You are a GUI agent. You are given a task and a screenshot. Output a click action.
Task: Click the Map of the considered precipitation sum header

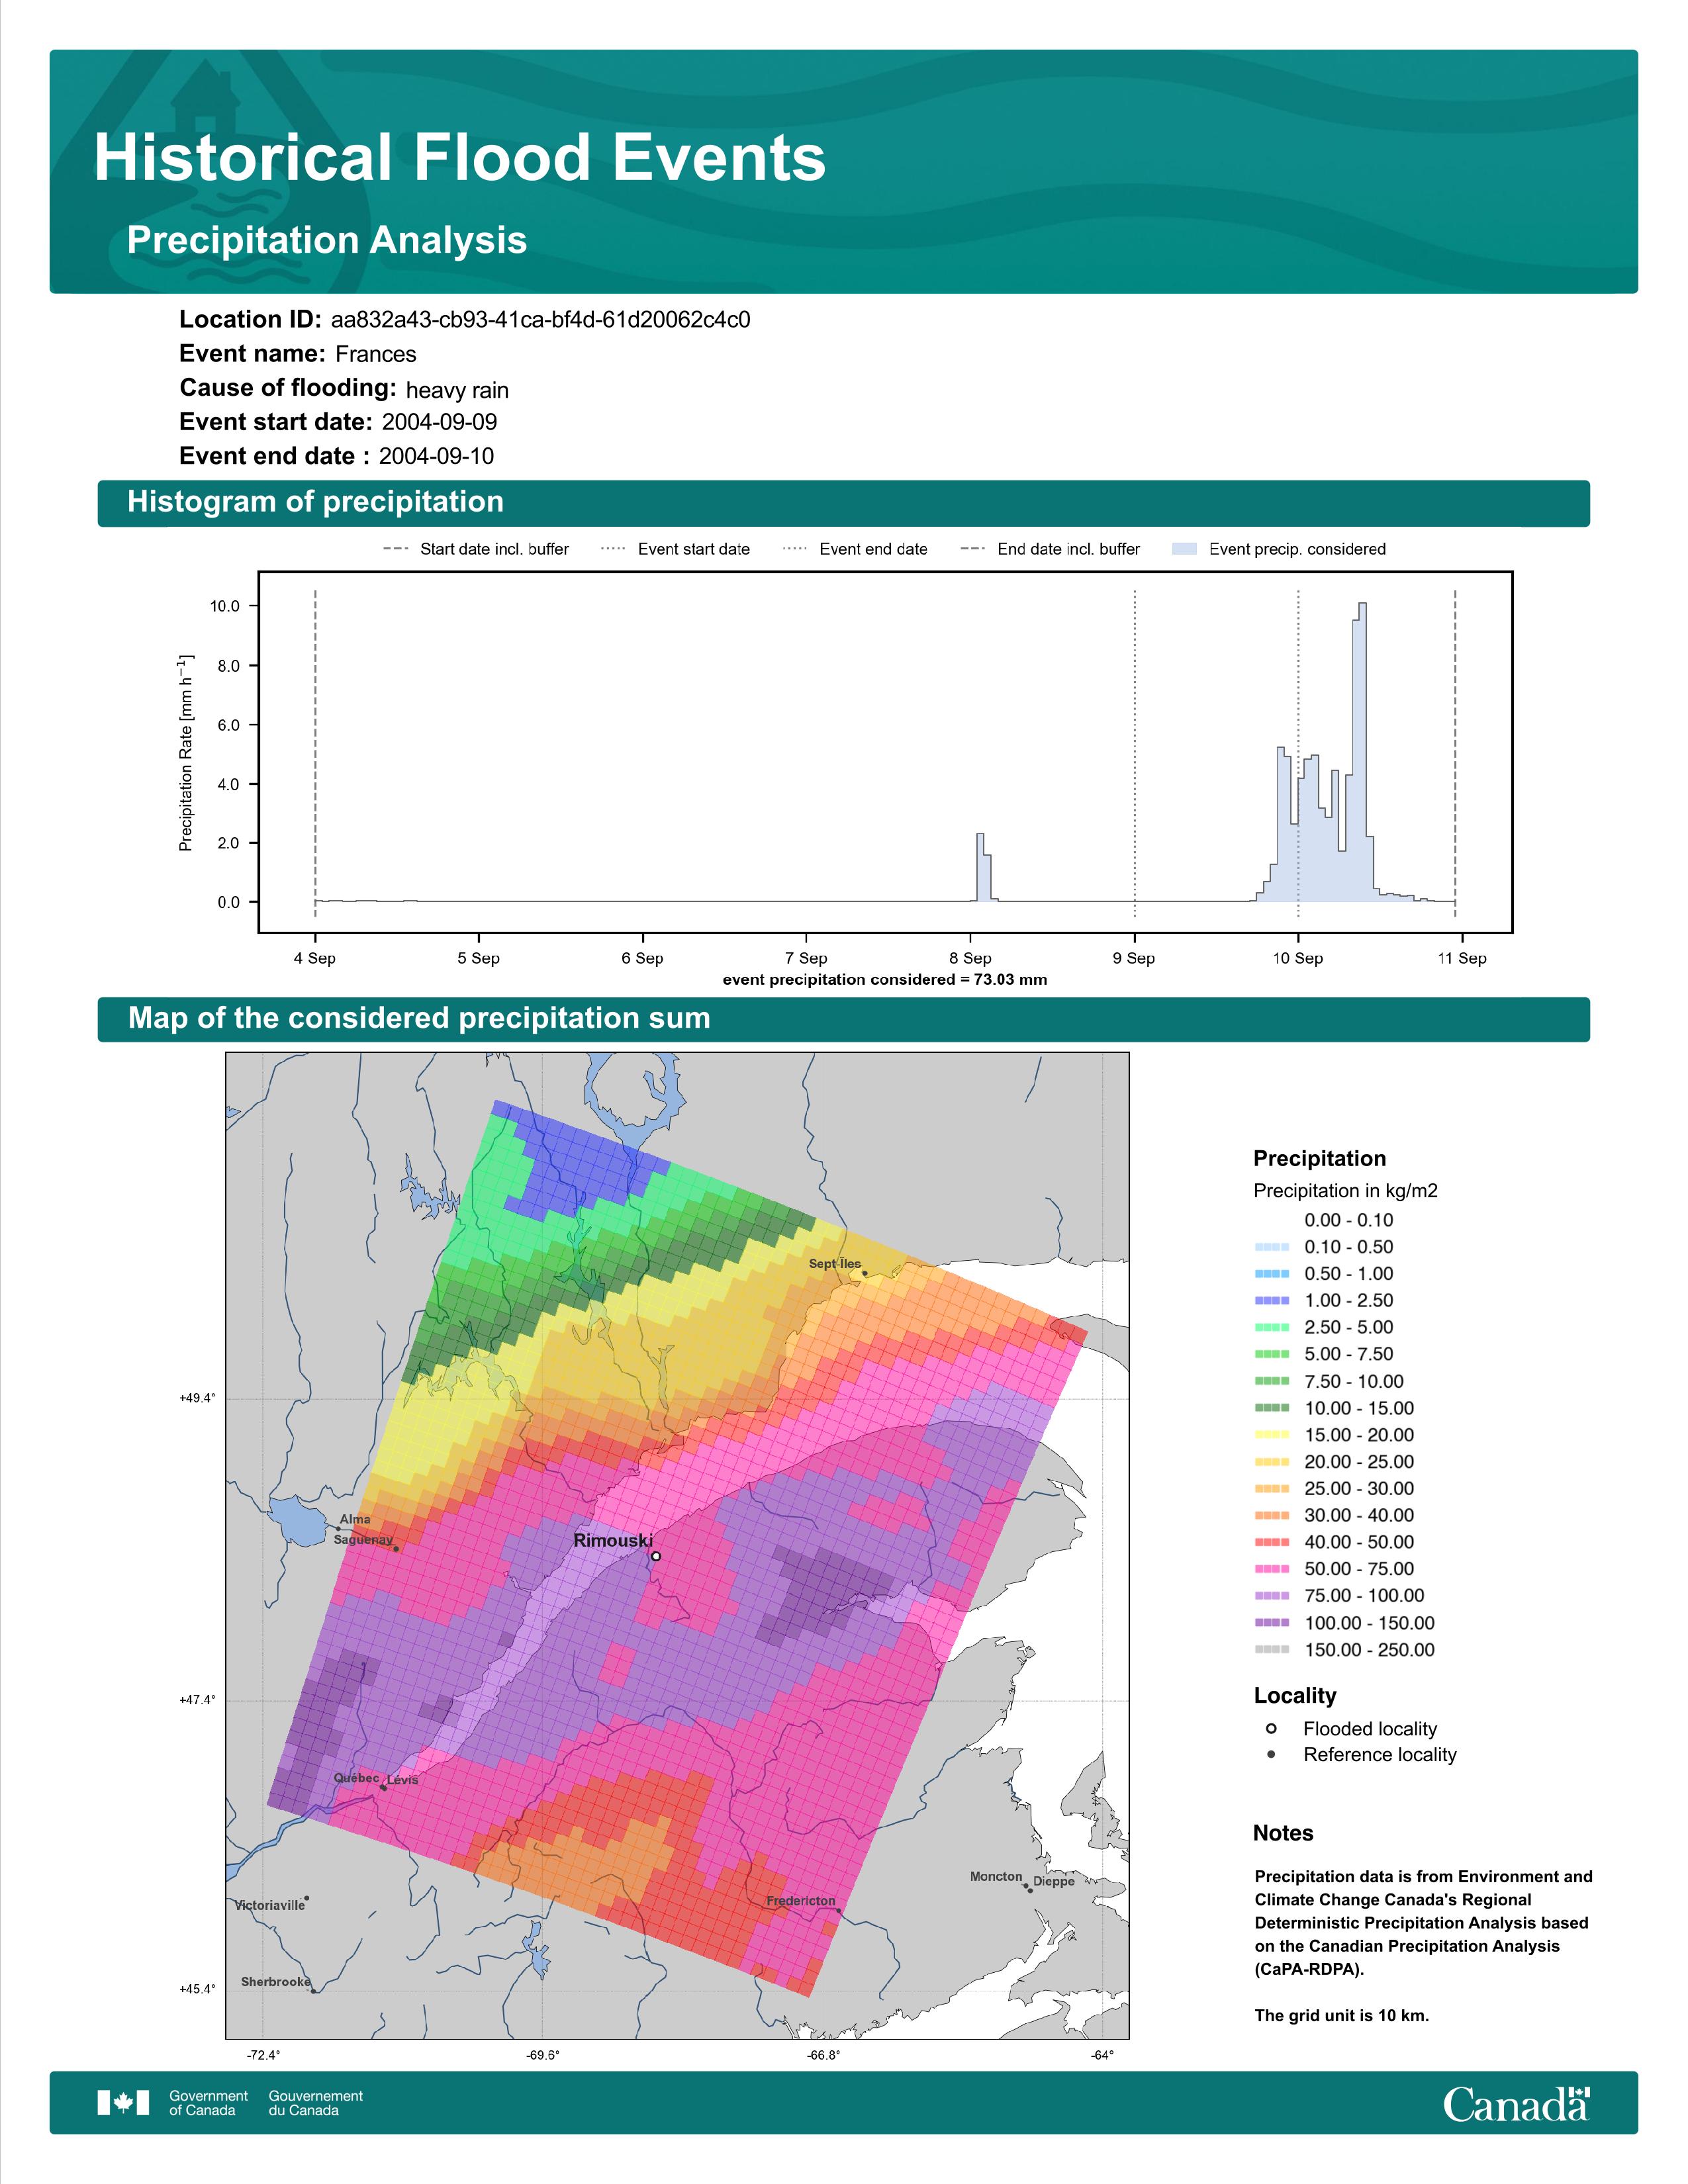coord(419,1019)
